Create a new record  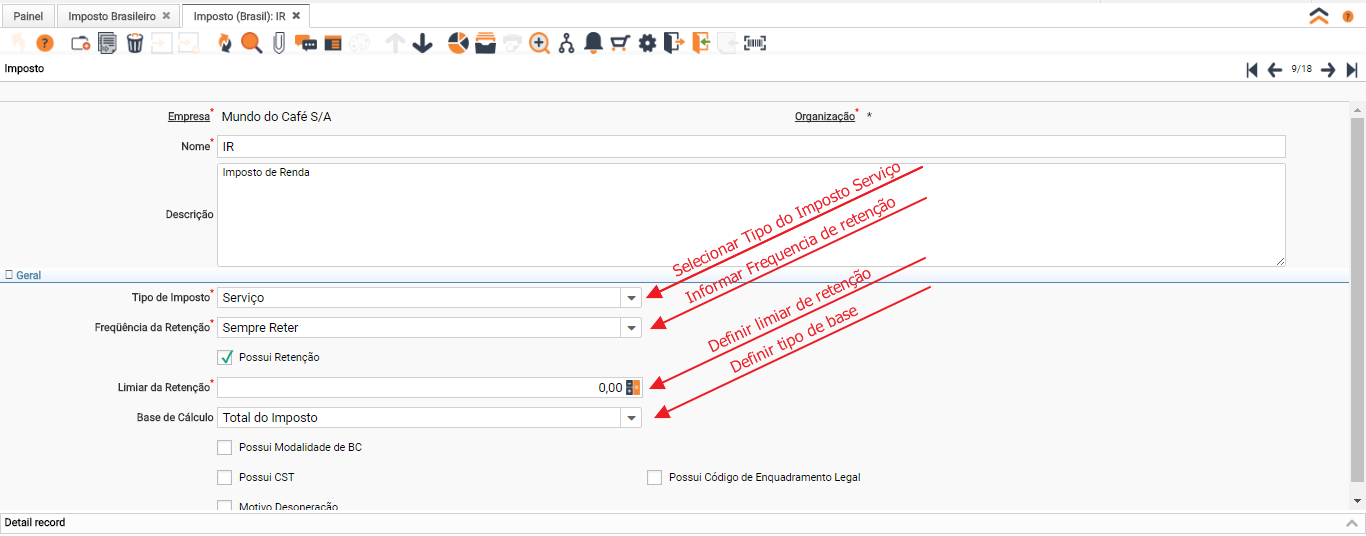[x=81, y=43]
